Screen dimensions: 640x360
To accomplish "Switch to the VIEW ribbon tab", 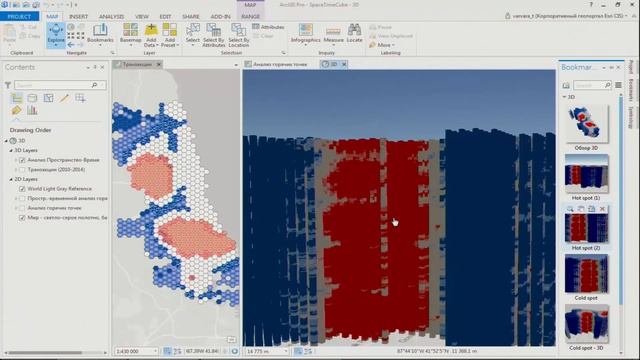I will coord(142,16).
